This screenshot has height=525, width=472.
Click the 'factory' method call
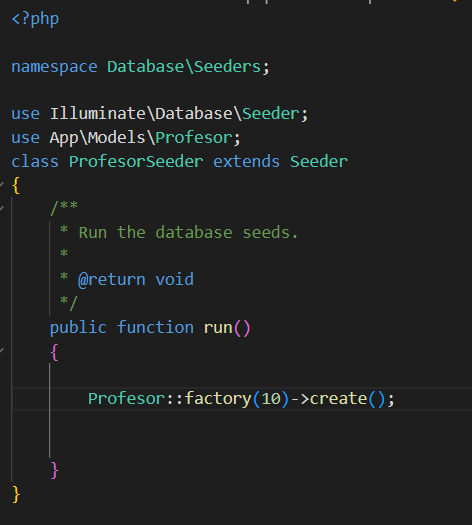tap(218, 399)
